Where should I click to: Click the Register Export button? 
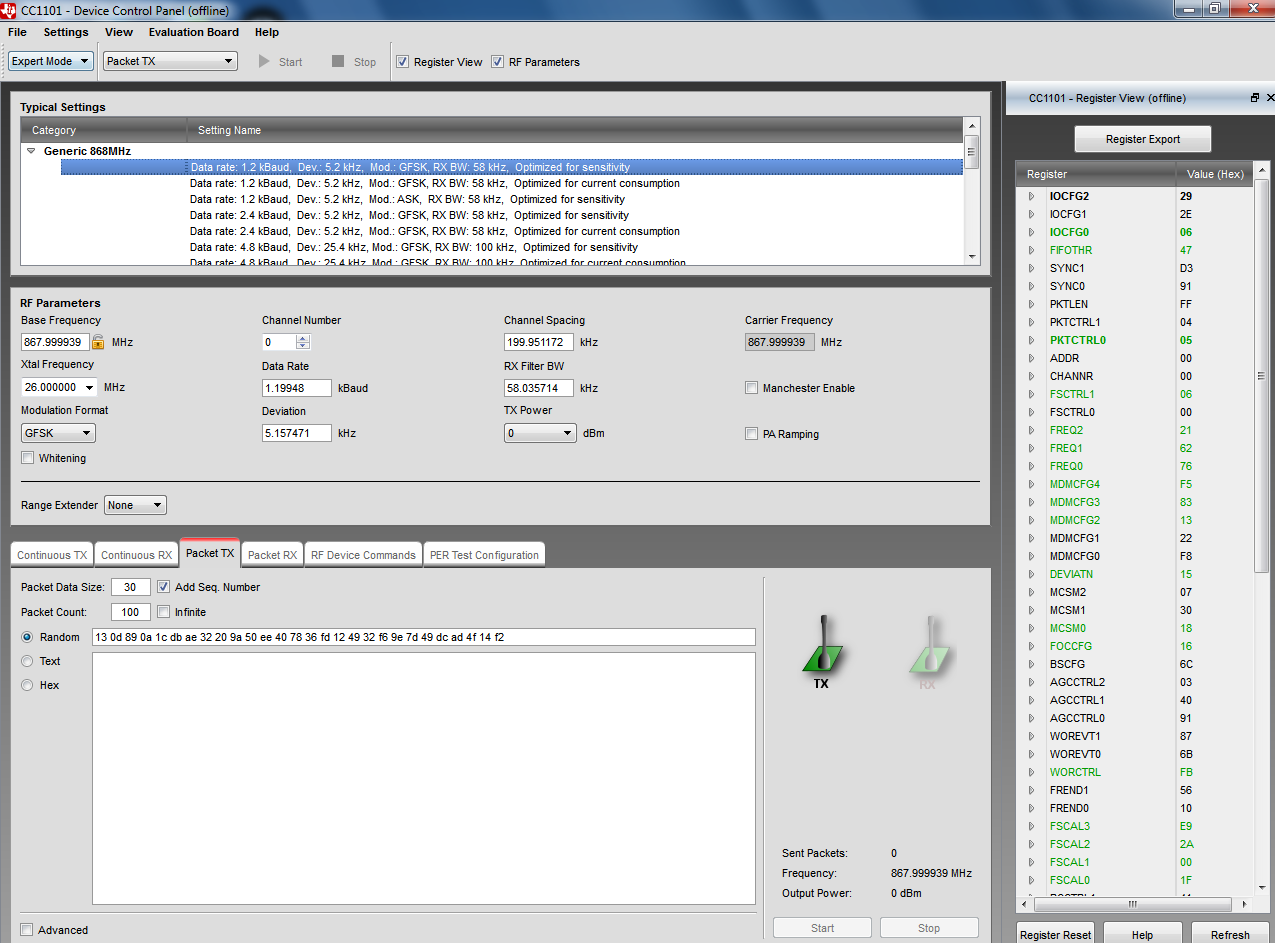point(1142,139)
